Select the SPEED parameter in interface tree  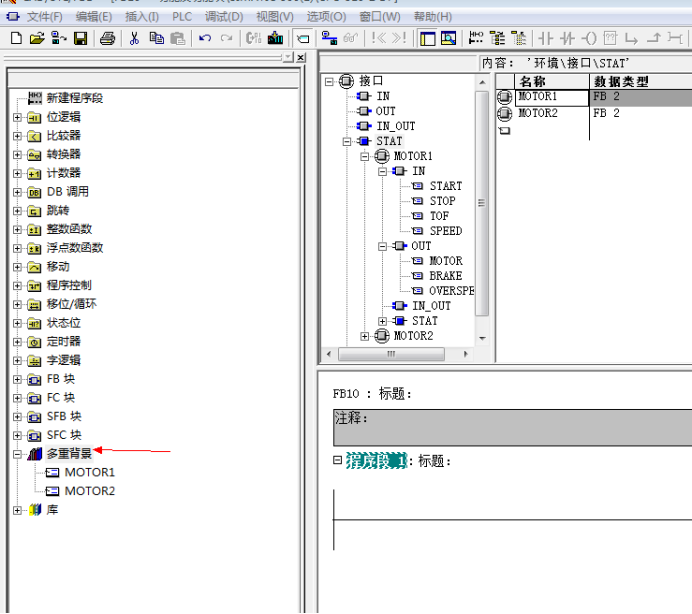pyautogui.click(x=445, y=231)
